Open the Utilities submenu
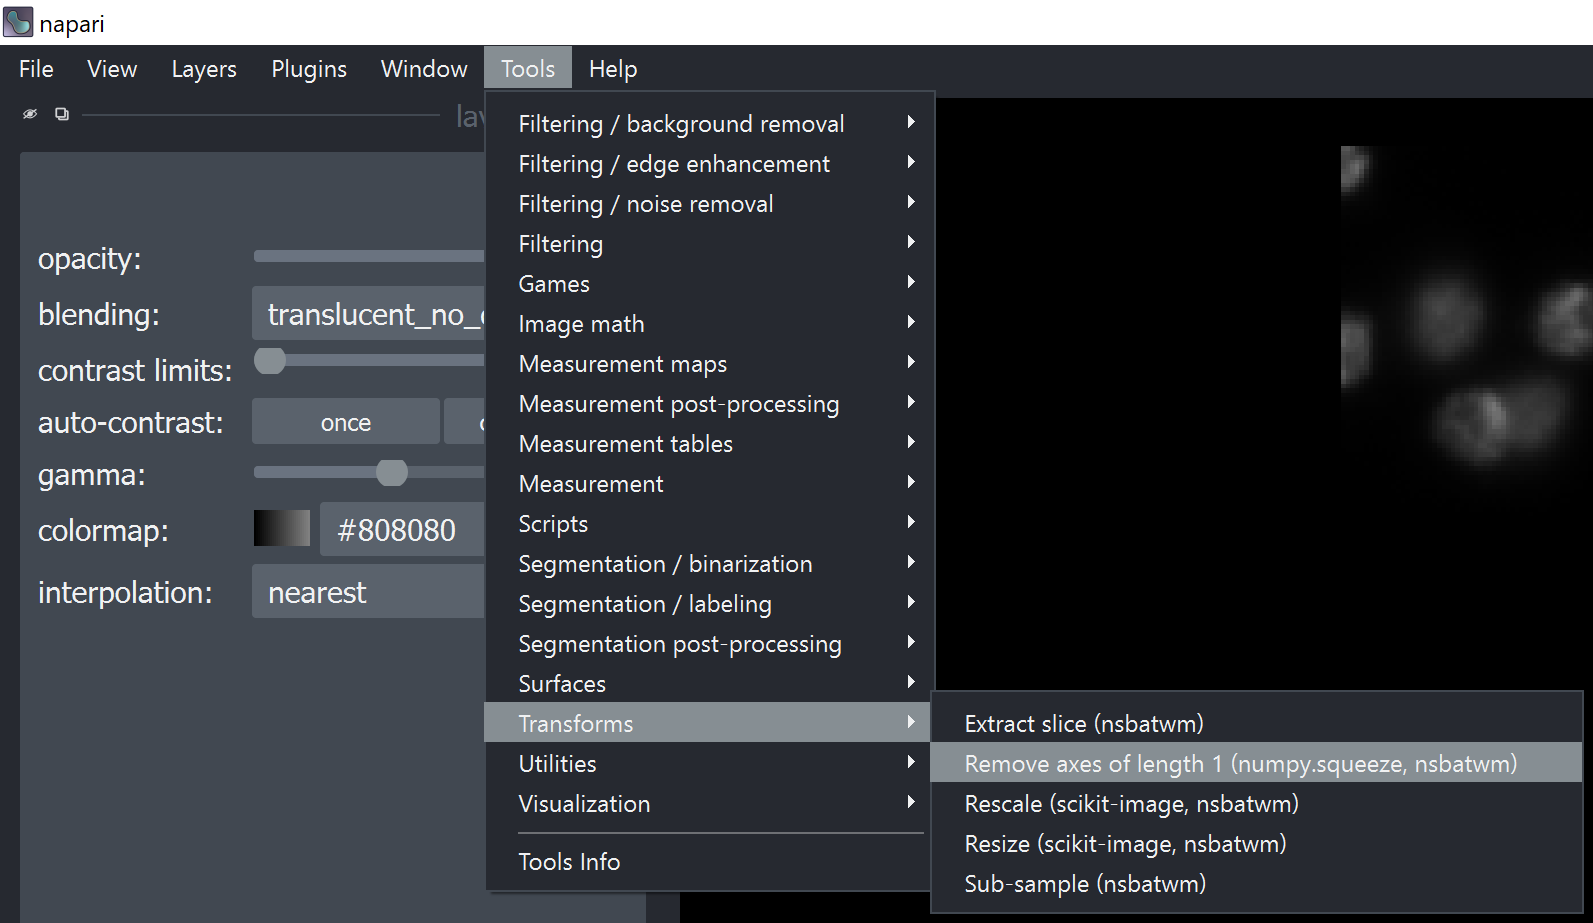Viewport: 1593px width, 923px height. click(x=709, y=763)
